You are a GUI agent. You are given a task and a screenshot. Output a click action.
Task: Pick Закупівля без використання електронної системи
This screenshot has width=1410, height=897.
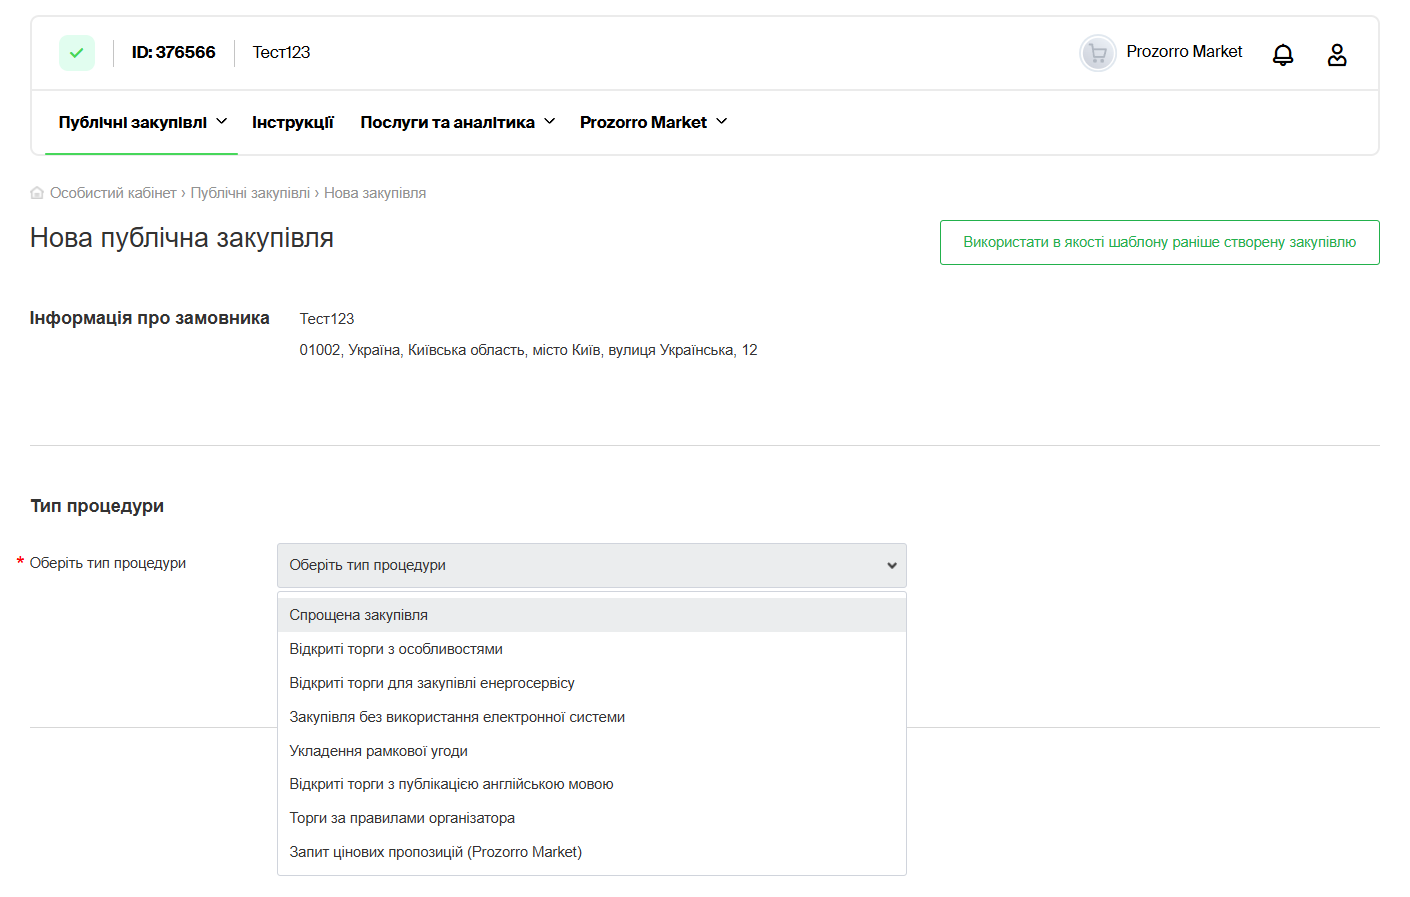[457, 717]
